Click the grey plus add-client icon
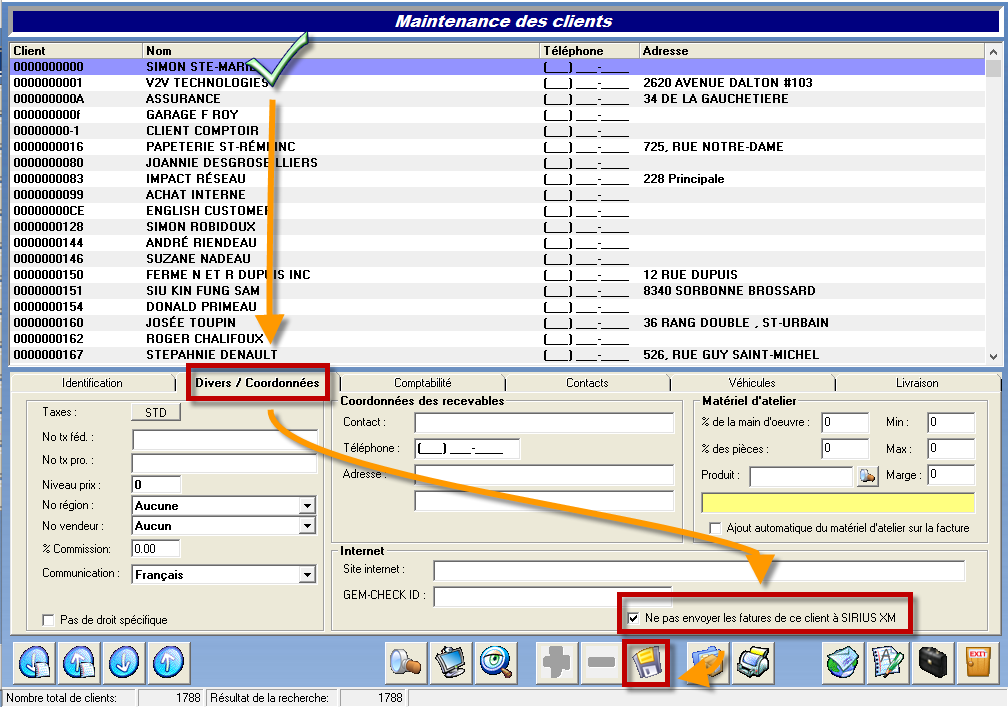 (x=557, y=662)
